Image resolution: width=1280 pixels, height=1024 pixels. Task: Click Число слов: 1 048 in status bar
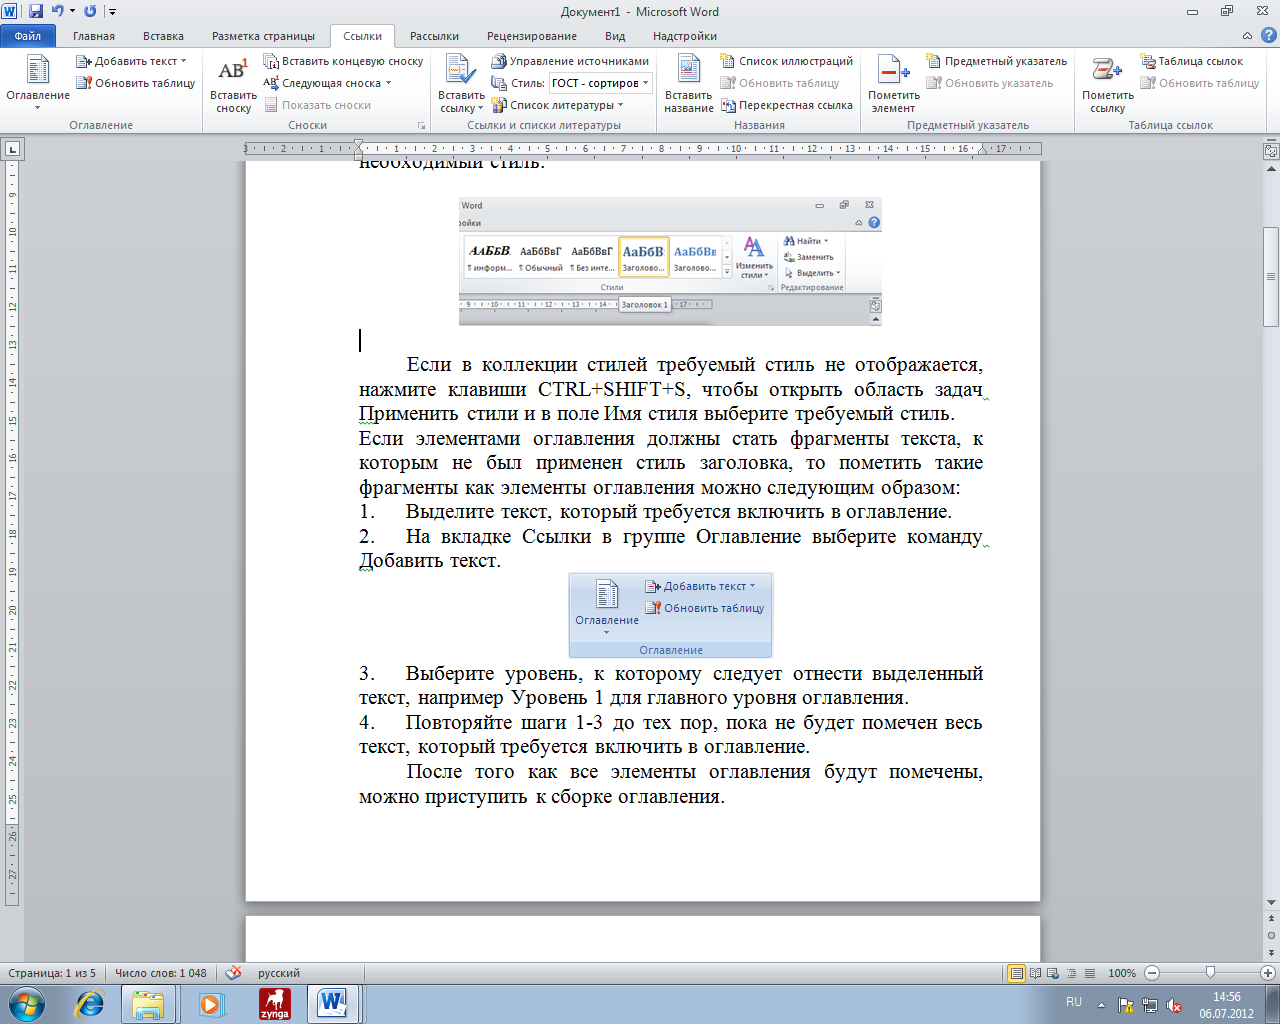pyautogui.click(x=161, y=973)
